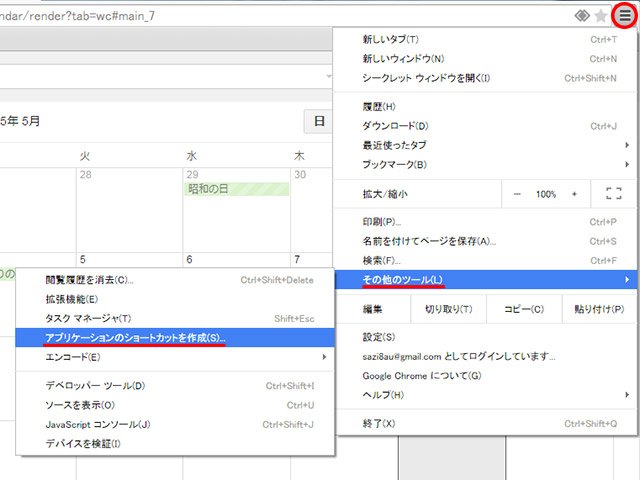640x480 pixels.
Task: Open シークレット ウィンドウ from the menu
Action: coord(426,78)
